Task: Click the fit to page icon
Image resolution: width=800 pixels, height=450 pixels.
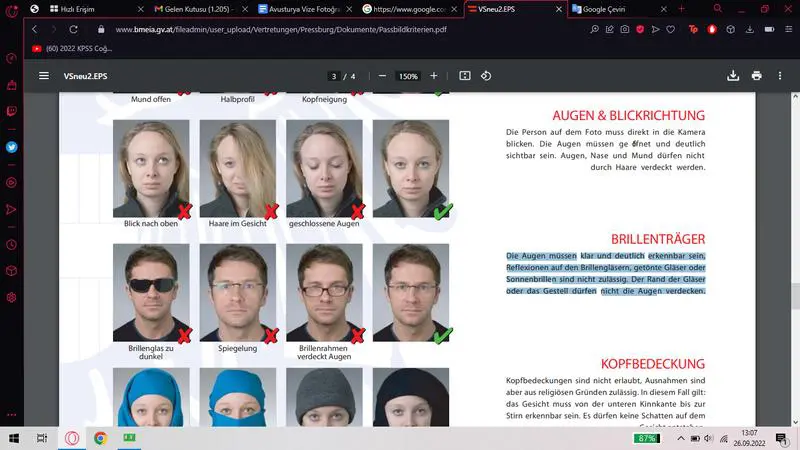Action: 465,76
